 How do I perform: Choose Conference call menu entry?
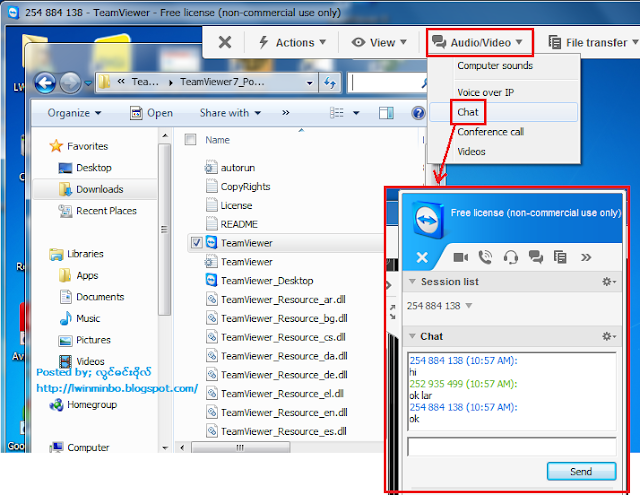490,132
